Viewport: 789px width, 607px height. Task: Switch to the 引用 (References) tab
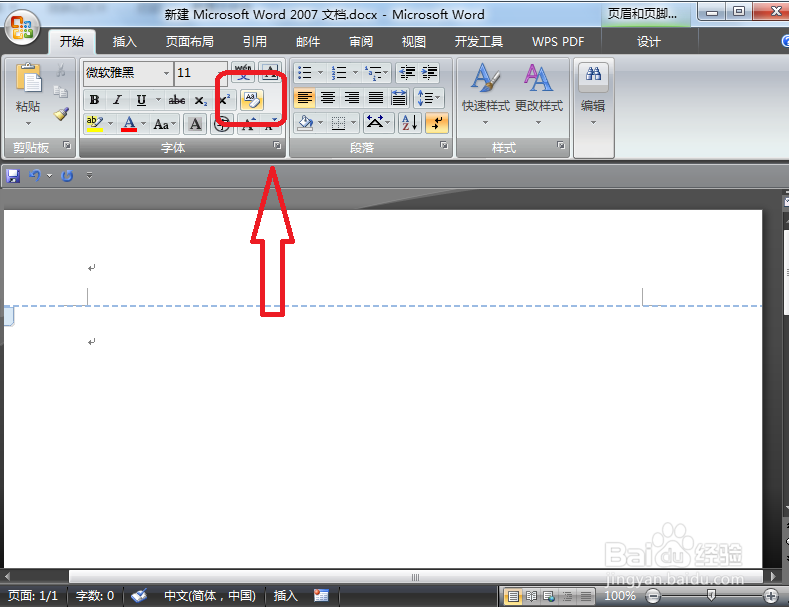(x=255, y=41)
